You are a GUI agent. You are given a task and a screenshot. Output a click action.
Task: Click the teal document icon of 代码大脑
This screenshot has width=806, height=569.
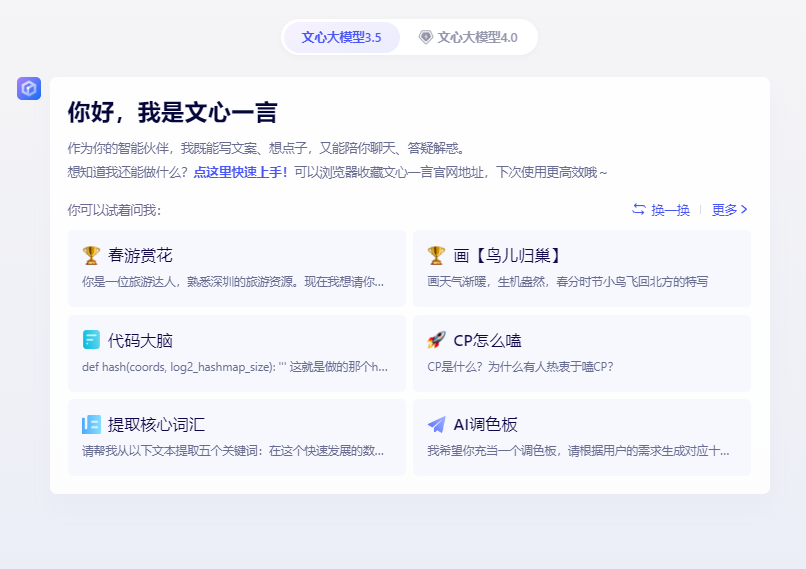click(x=91, y=340)
